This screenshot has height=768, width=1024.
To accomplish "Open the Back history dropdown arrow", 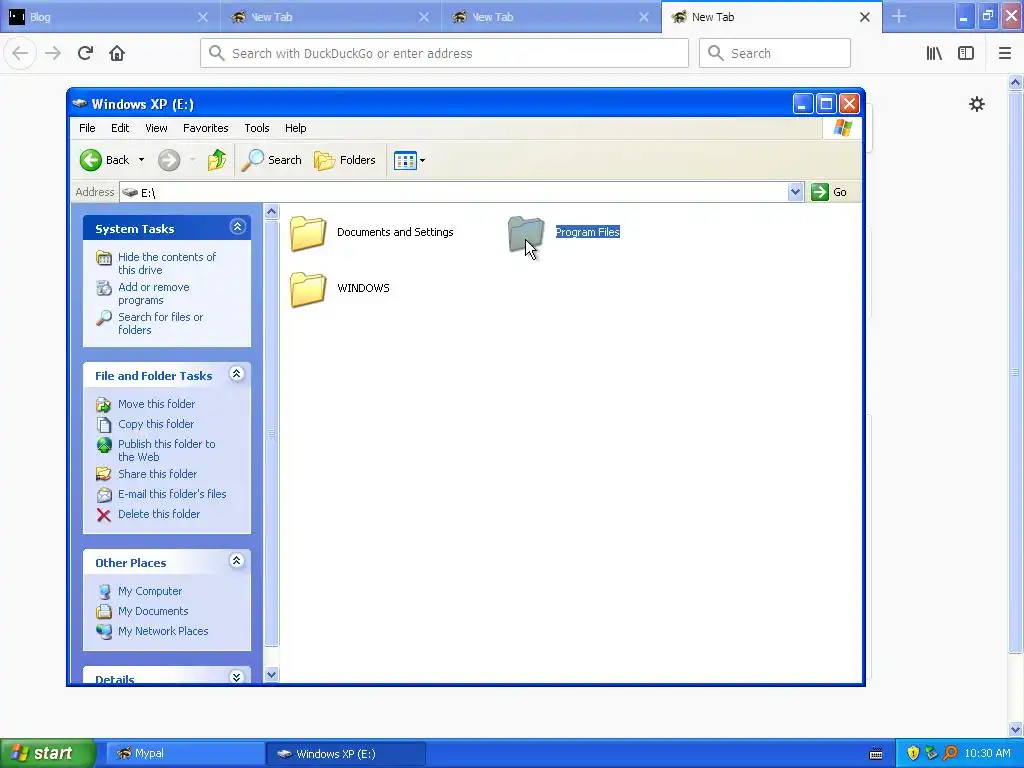I will [141, 160].
